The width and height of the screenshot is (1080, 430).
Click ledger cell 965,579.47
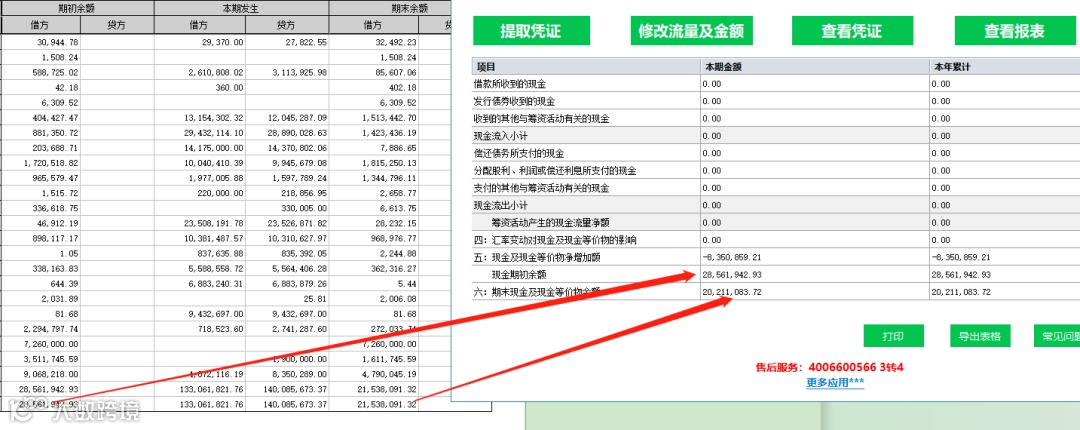55,178
